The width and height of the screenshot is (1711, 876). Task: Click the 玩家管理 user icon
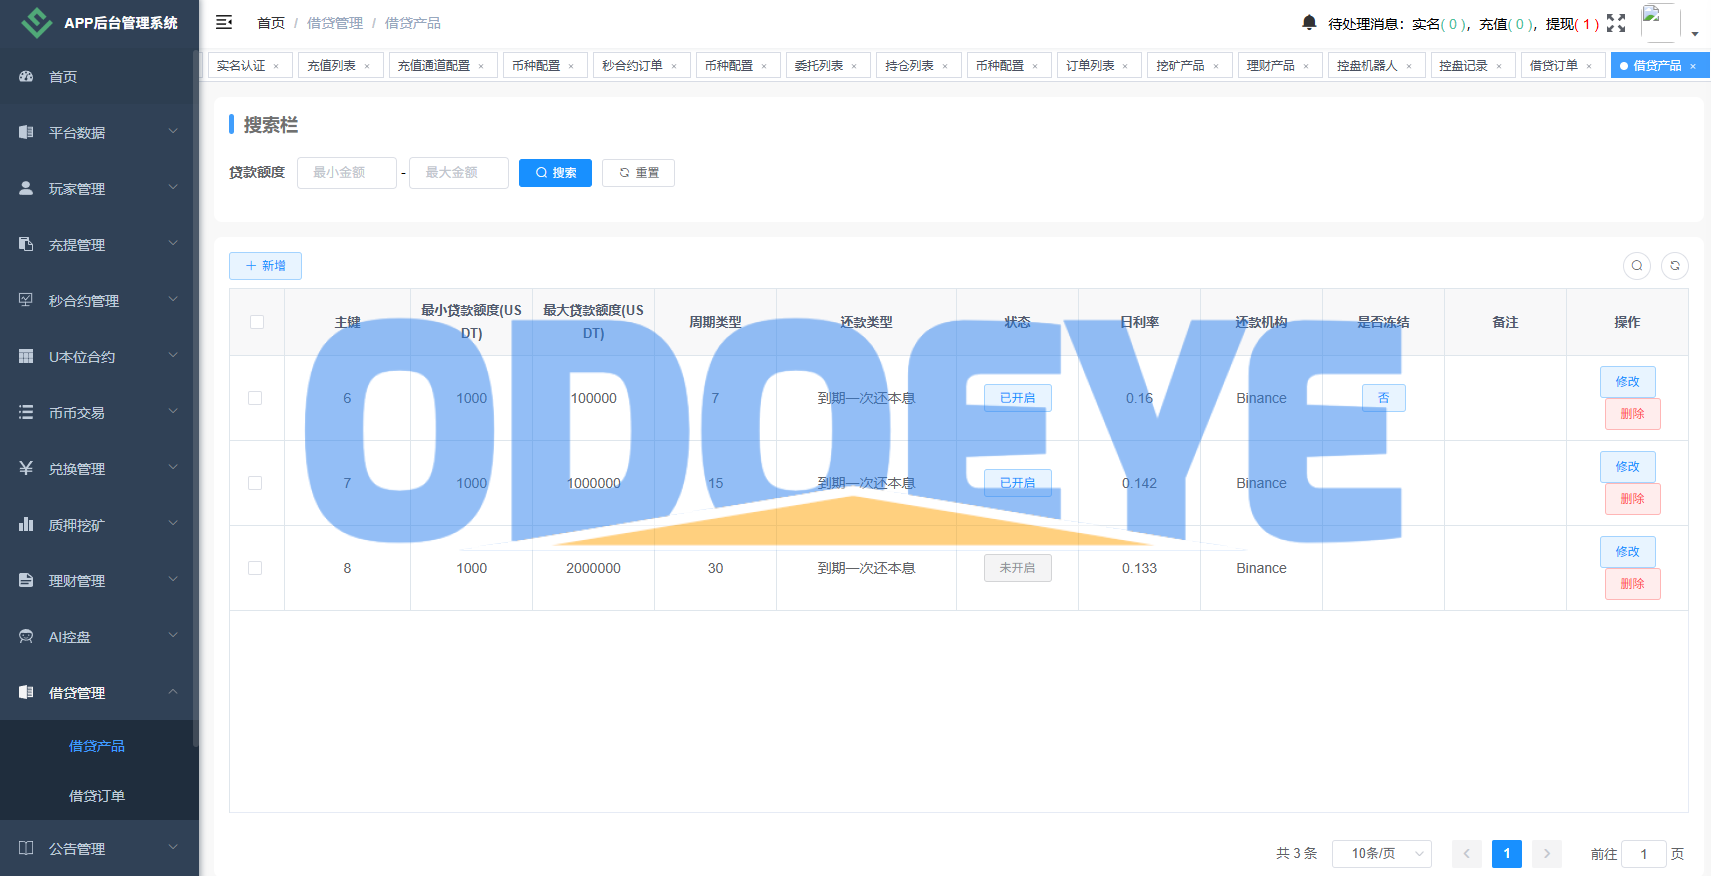pyautogui.click(x=26, y=188)
